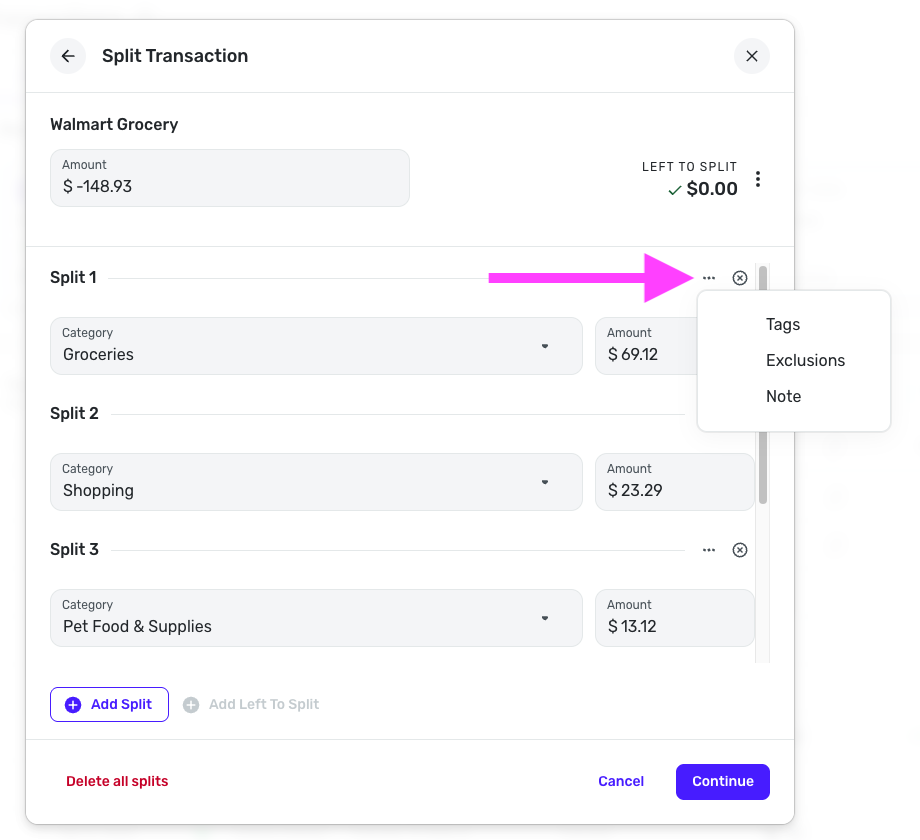Screen dimensions: 920x840
Task: Click Delete all splits link
Action: (117, 781)
